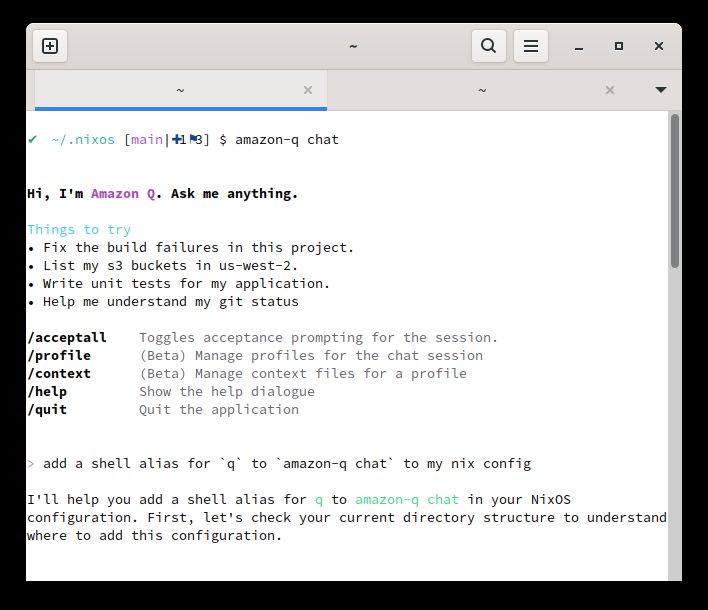Close the first active tab

pos(308,90)
